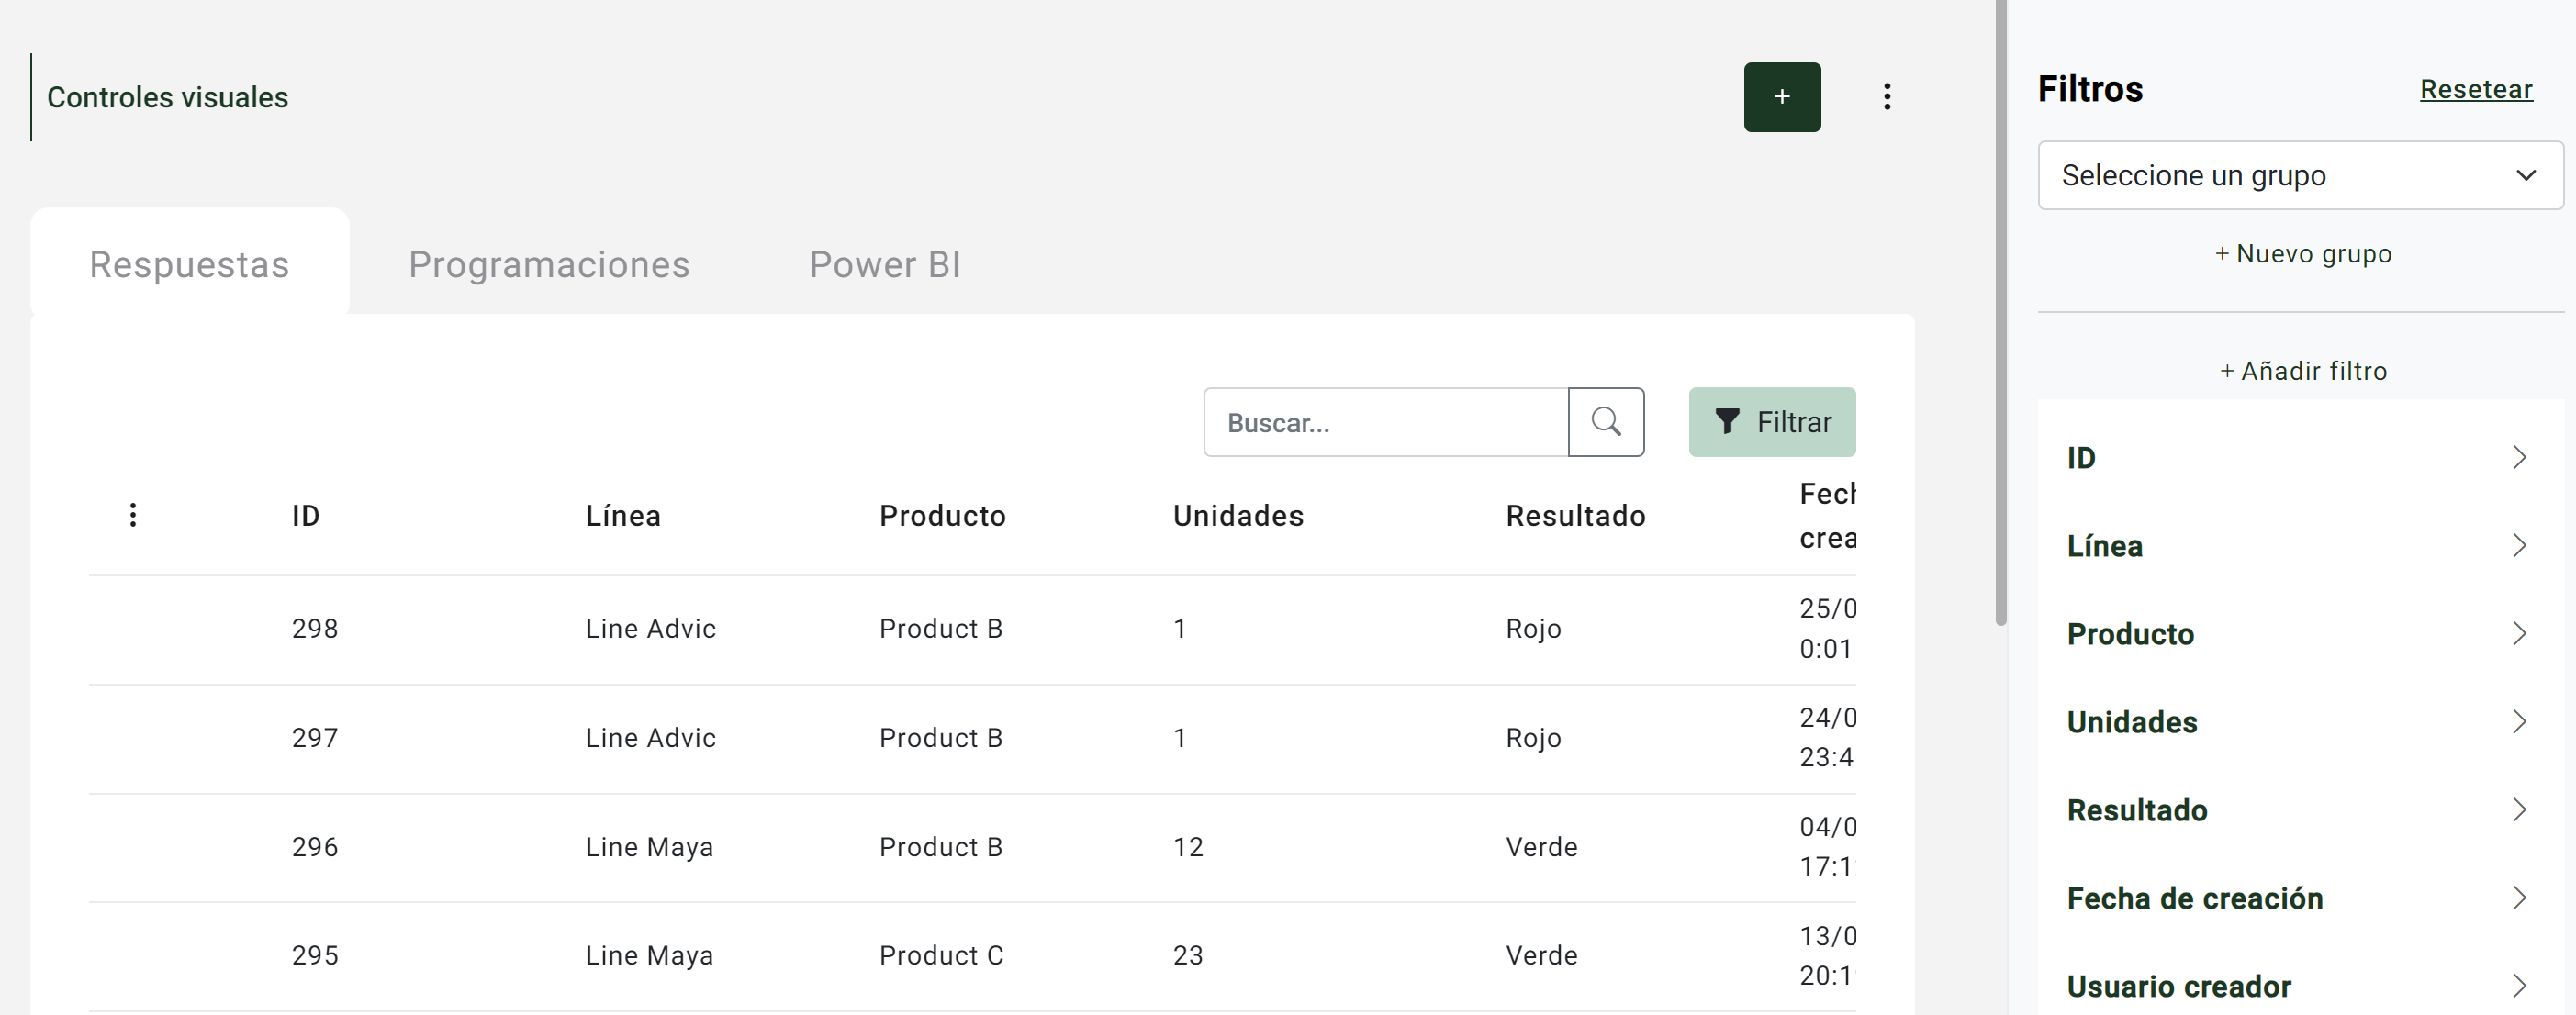Click the Filtrar button
The height and width of the screenshot is (1015, 2576).
coord(1772,422)
